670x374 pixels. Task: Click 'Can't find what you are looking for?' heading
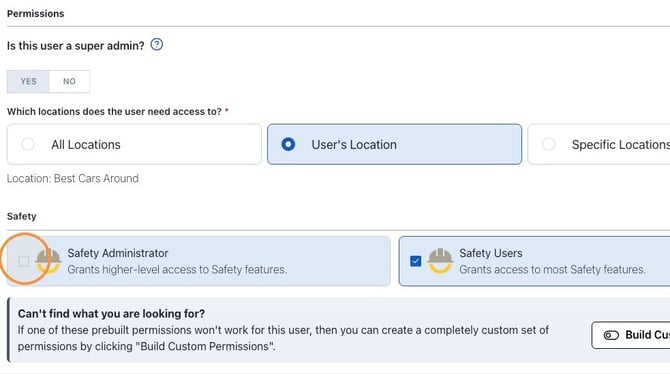111,314
